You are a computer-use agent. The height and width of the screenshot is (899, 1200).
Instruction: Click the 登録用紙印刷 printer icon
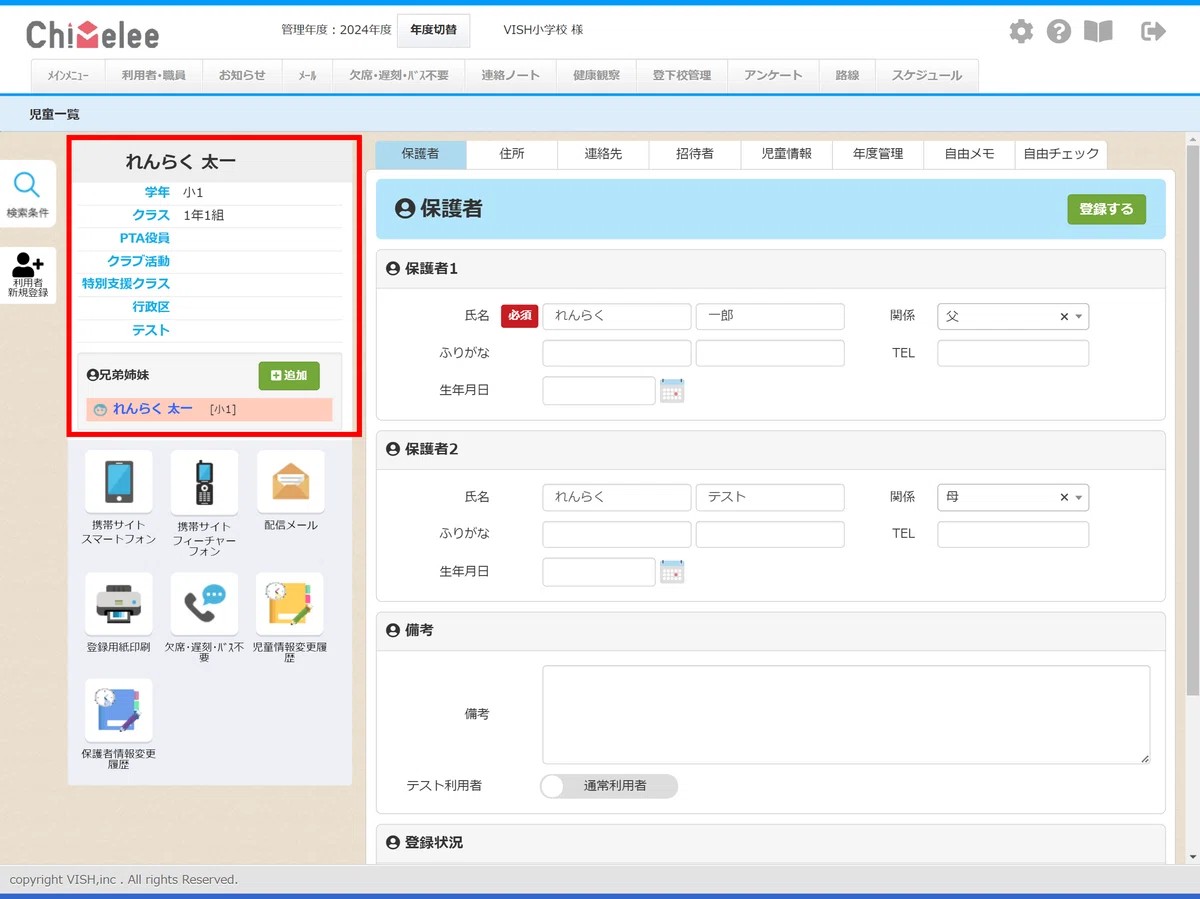(x=119, y=604)
